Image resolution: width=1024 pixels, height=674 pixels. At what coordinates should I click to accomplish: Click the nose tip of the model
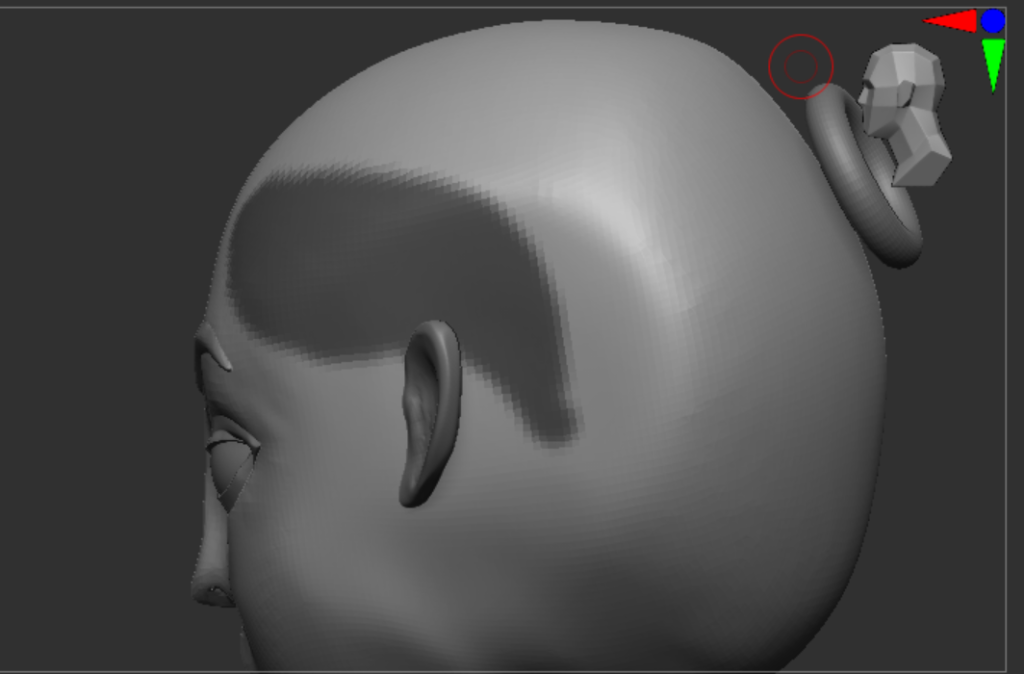[203, 590]
